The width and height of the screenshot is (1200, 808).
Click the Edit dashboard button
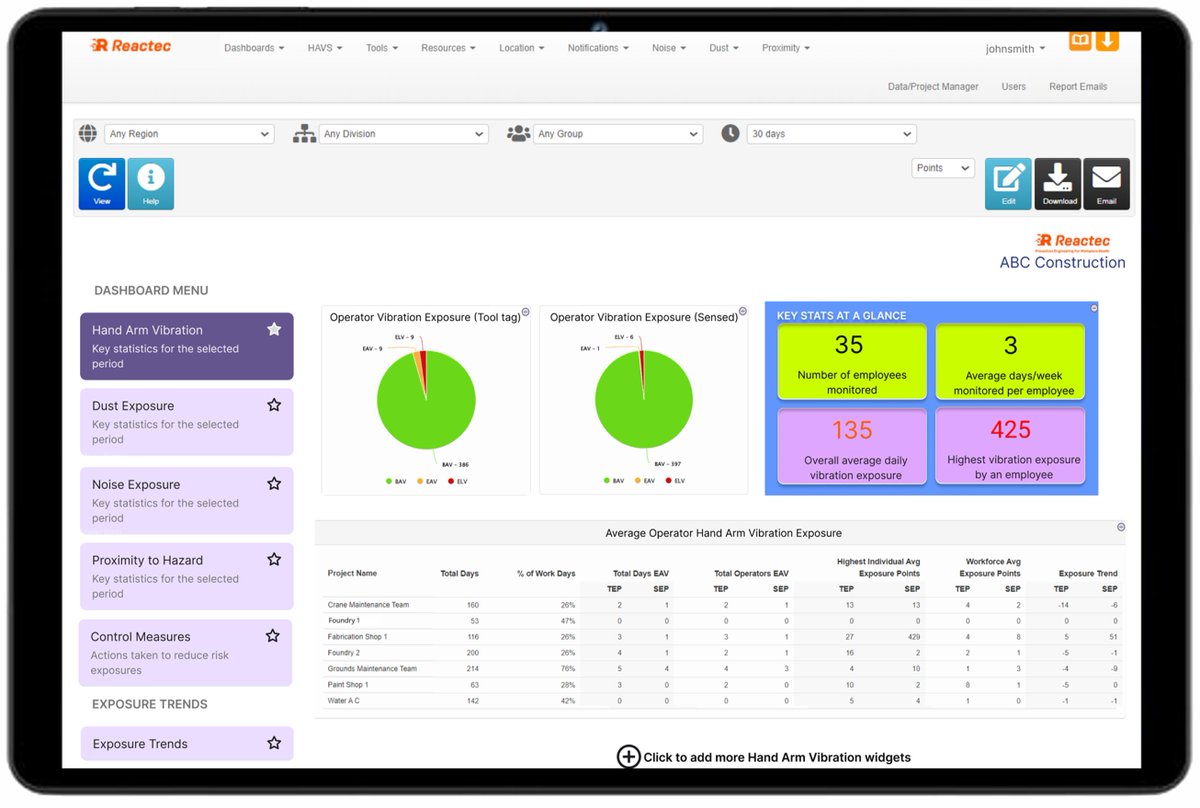(1008, 184)
